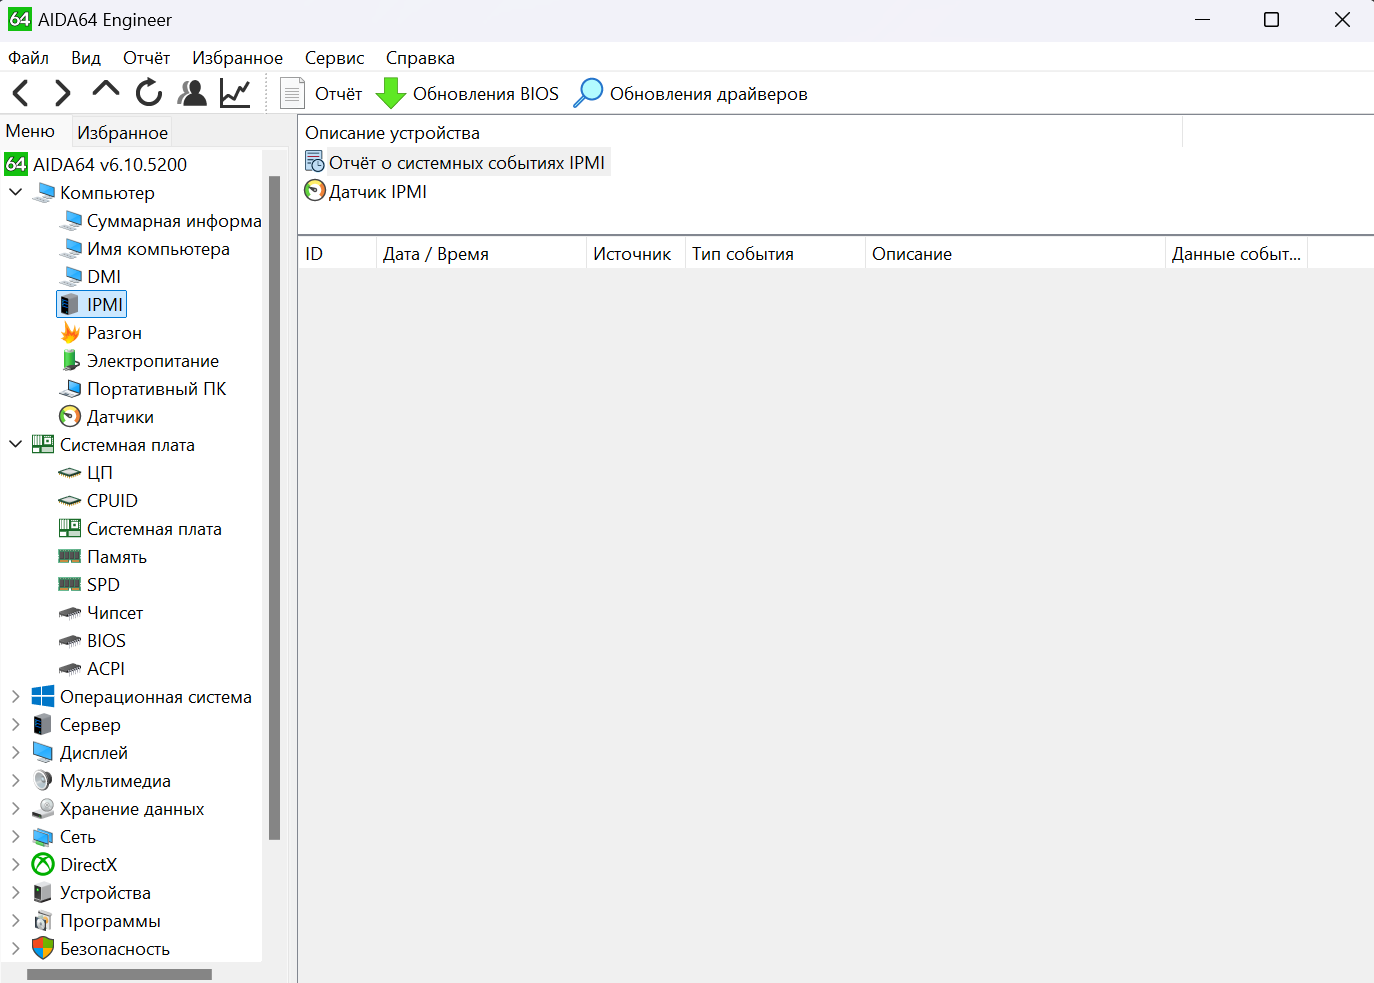This screenshot has height=983, width=1374.
Task: Expand the Сервер node
Action: pos(16,724)
